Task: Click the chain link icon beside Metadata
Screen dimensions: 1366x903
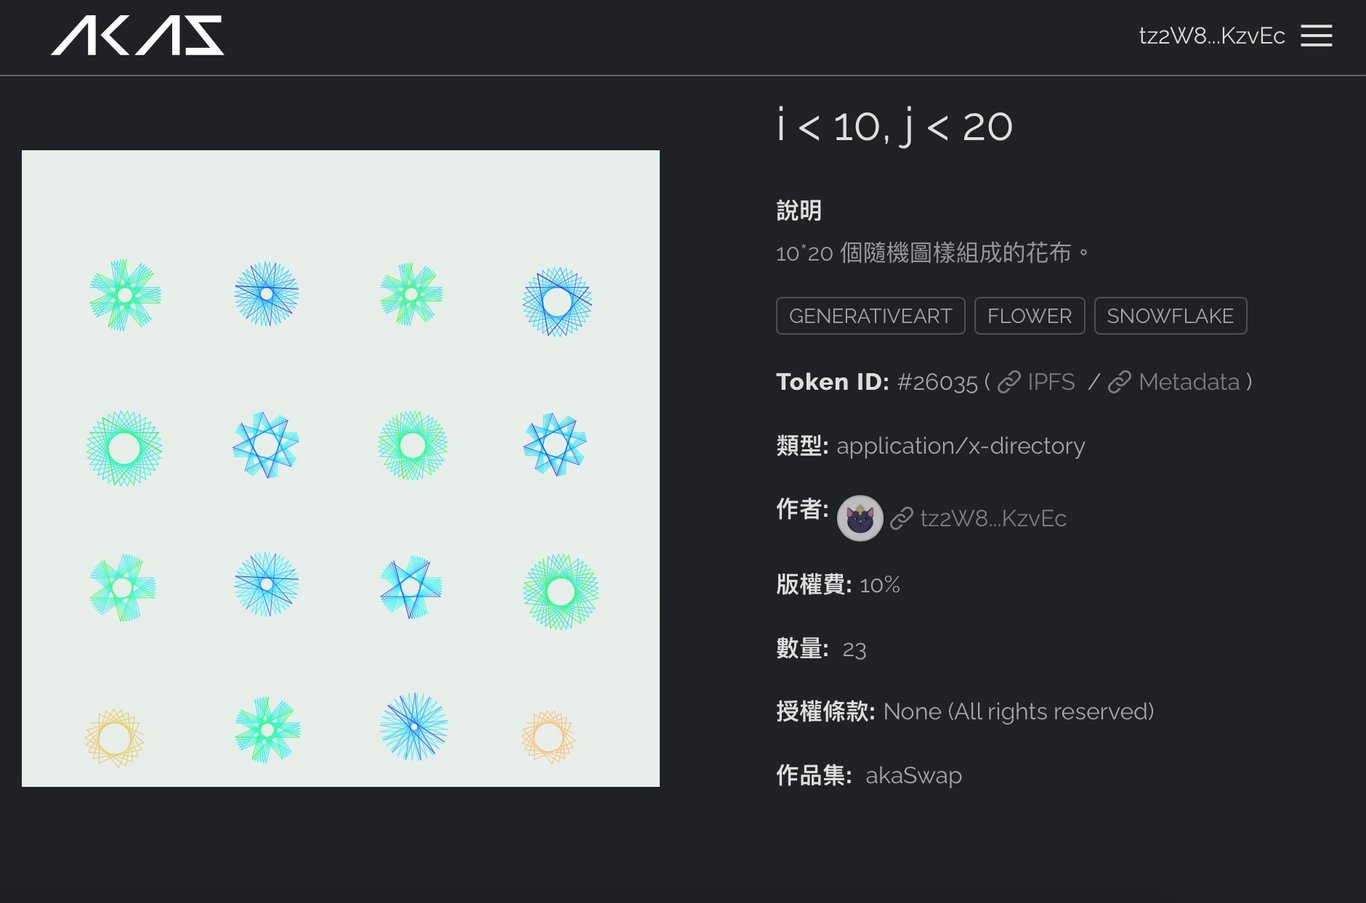Action: click(x=1120, y=382)
